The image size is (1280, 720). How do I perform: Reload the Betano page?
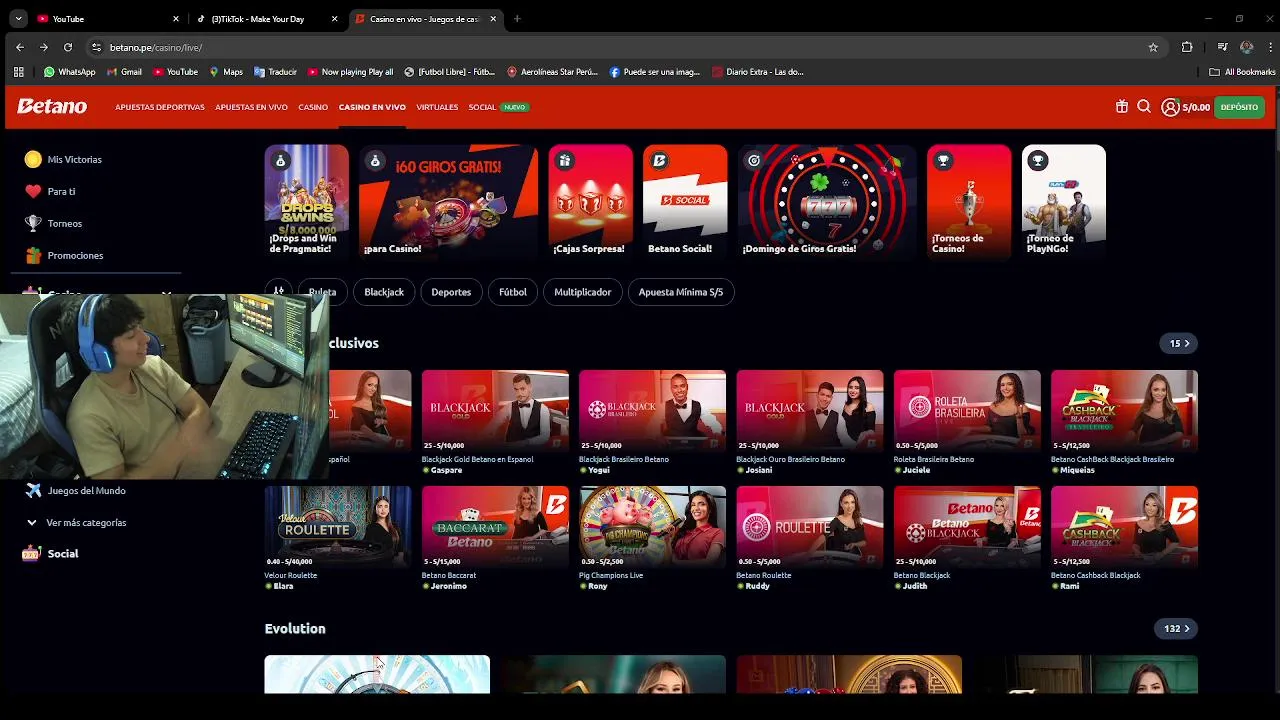[x=68, y=47]
